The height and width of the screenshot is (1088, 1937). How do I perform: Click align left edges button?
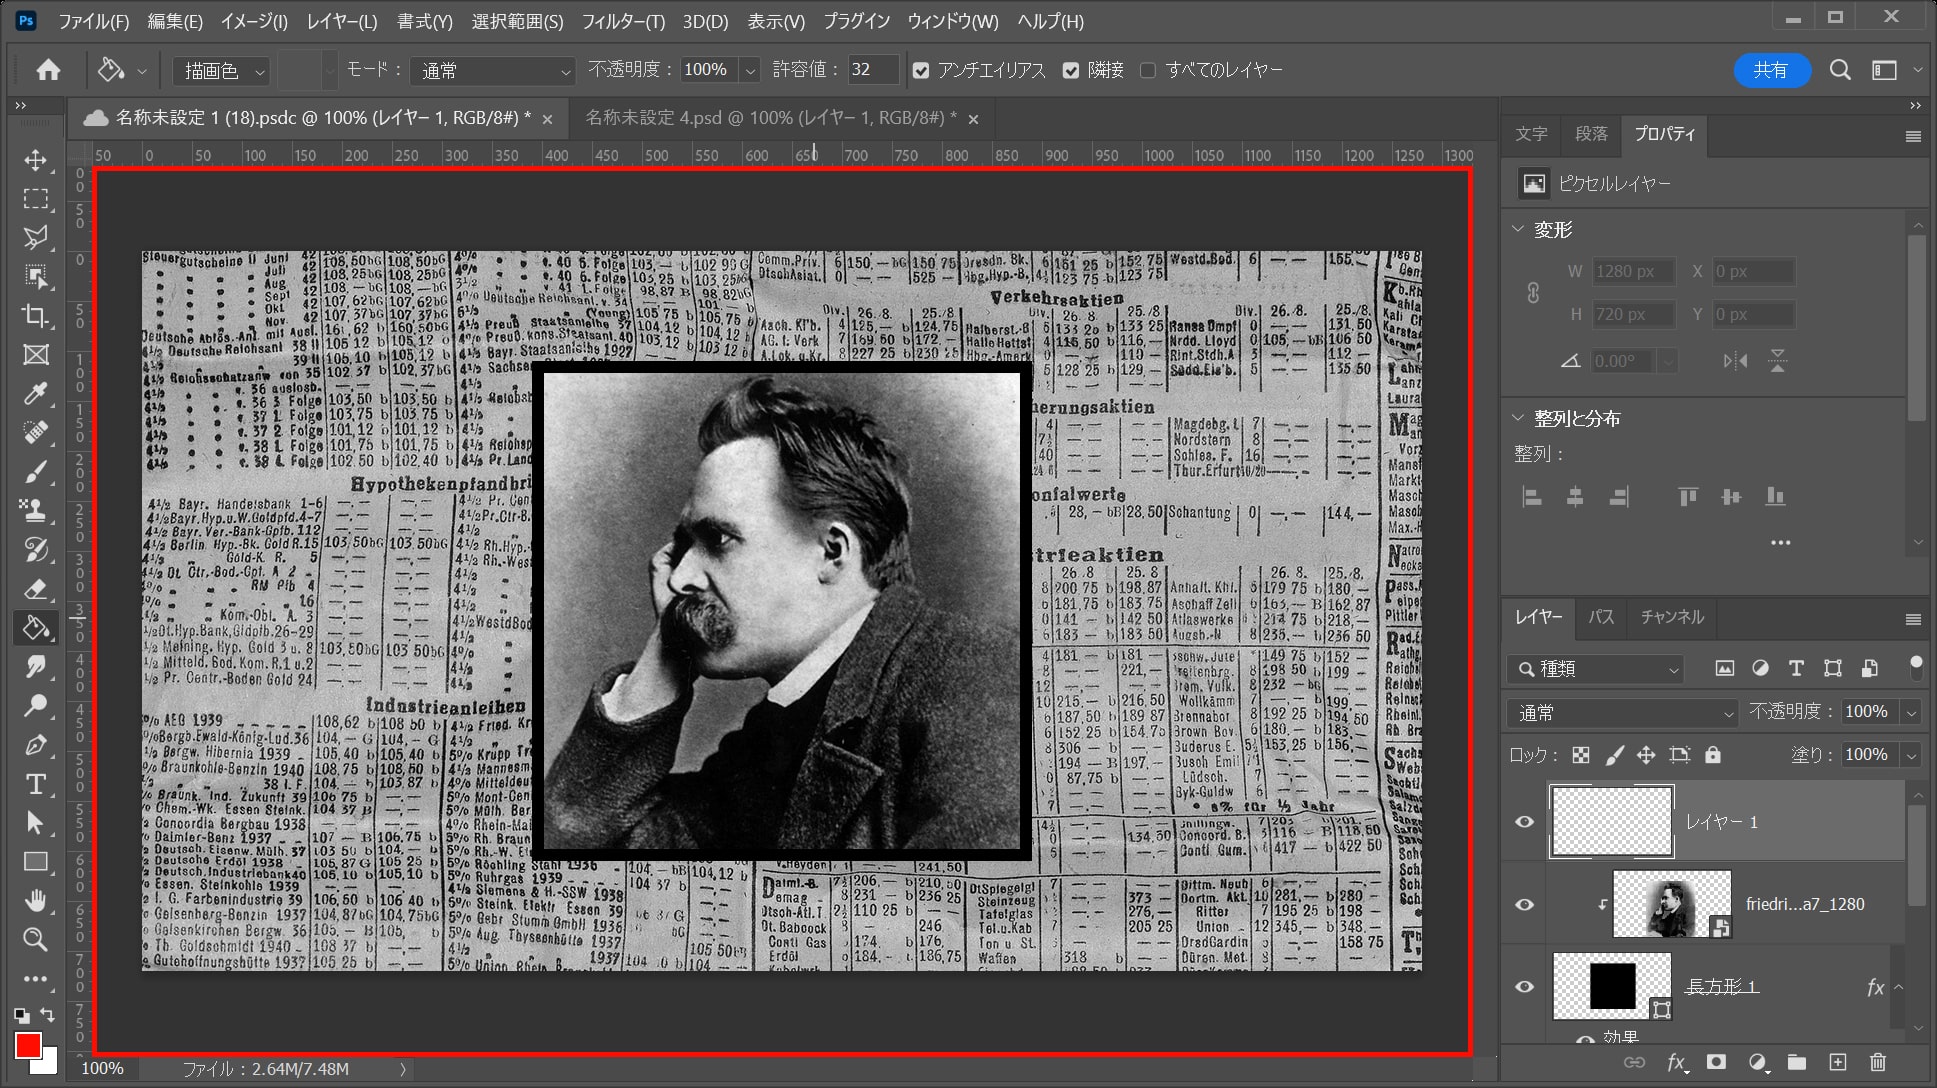pos(1531,496)
